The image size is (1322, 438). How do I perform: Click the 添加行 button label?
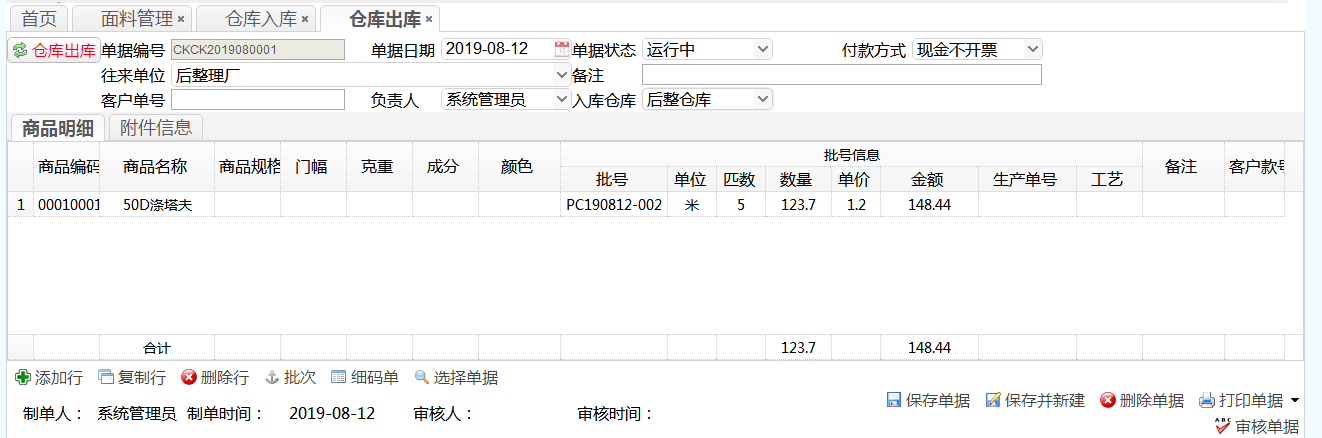[x=59, y=378]
